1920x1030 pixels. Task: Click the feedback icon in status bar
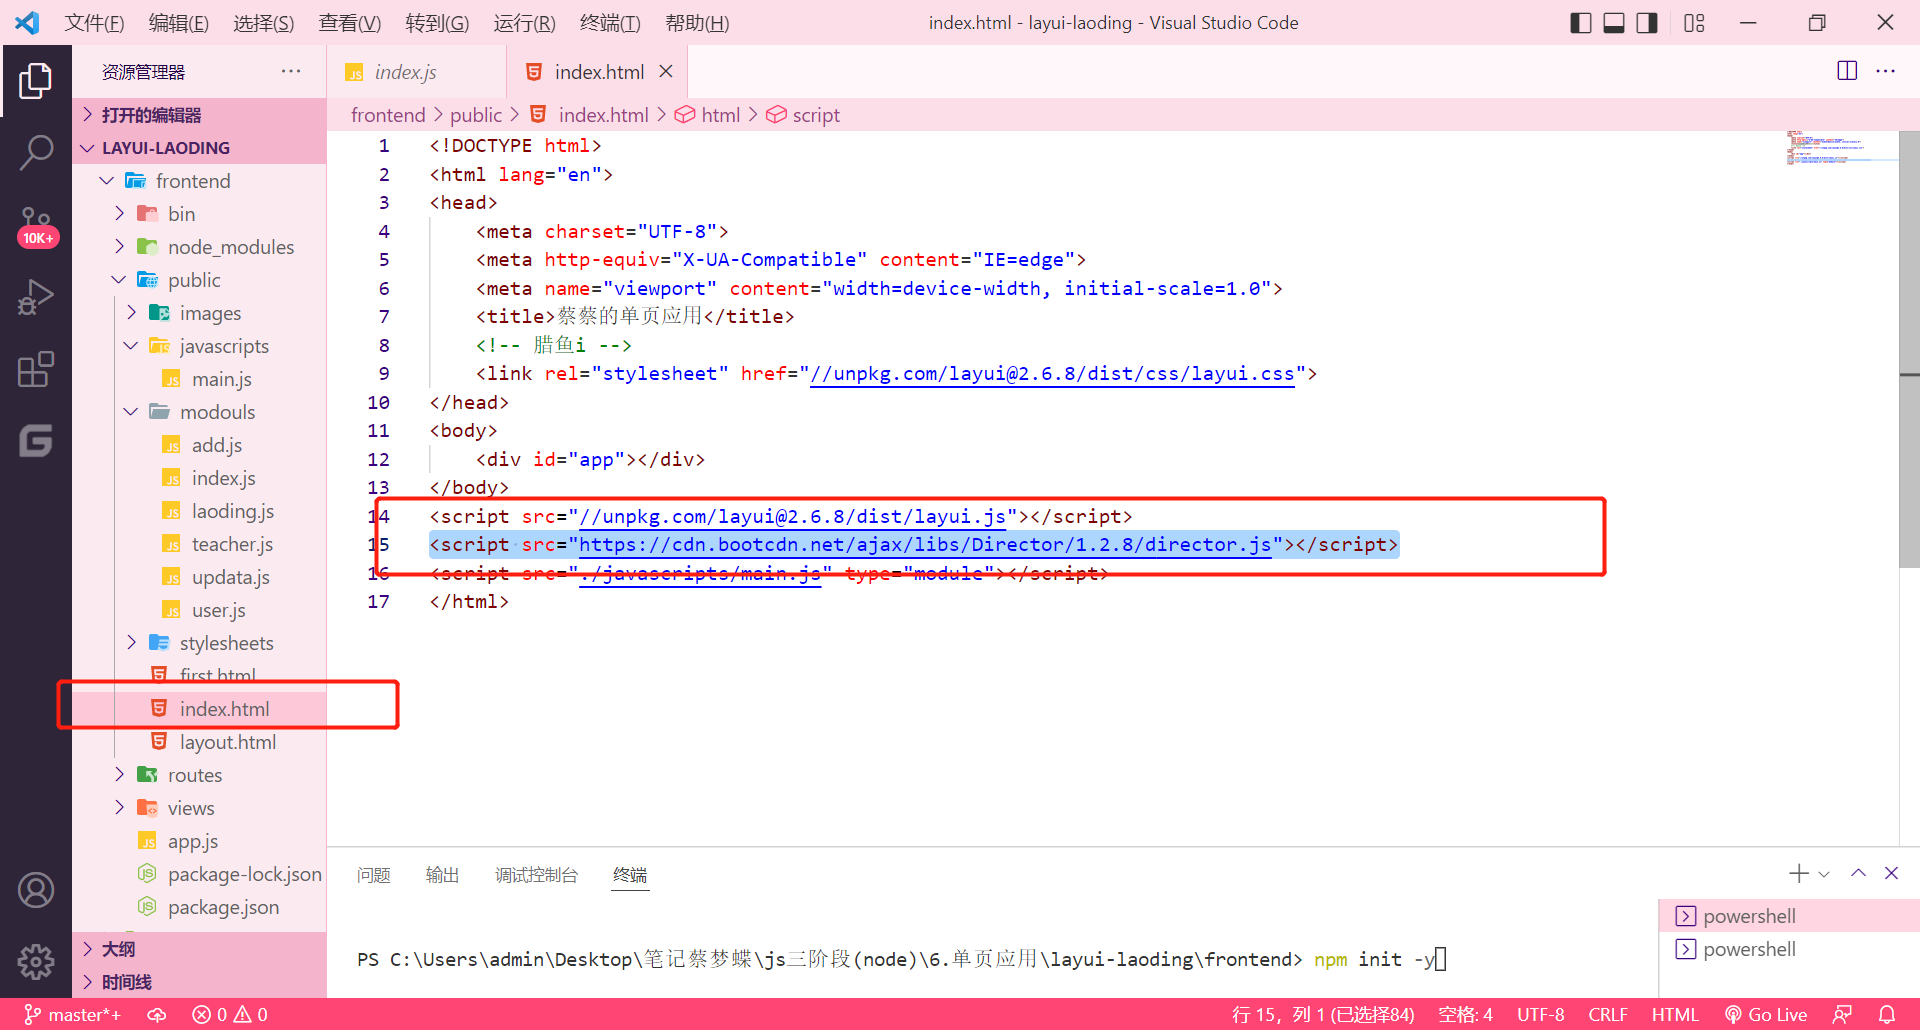tap(1842, 1014)
